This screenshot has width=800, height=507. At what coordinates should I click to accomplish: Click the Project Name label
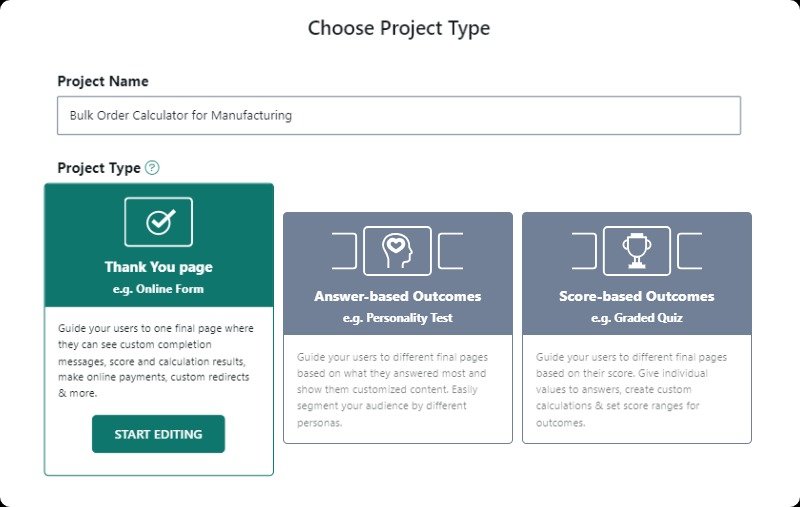click(x=103, y=81)
